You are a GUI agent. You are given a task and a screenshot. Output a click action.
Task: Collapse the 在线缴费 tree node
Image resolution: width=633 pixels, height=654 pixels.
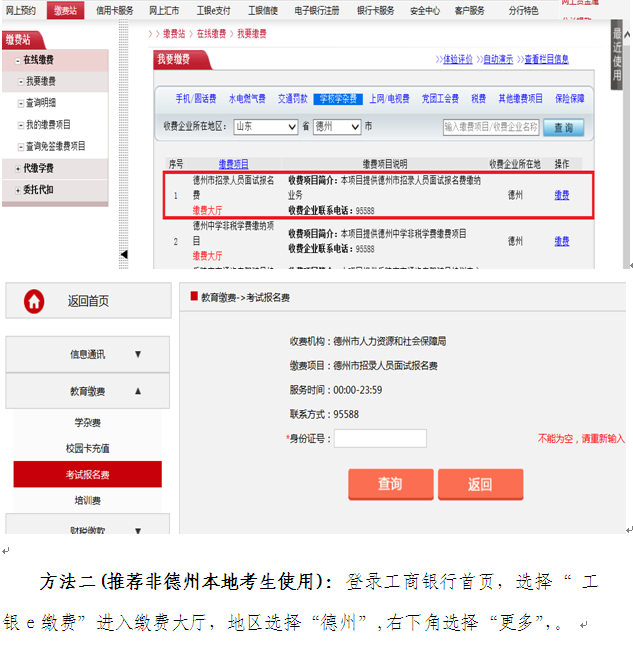18,61
